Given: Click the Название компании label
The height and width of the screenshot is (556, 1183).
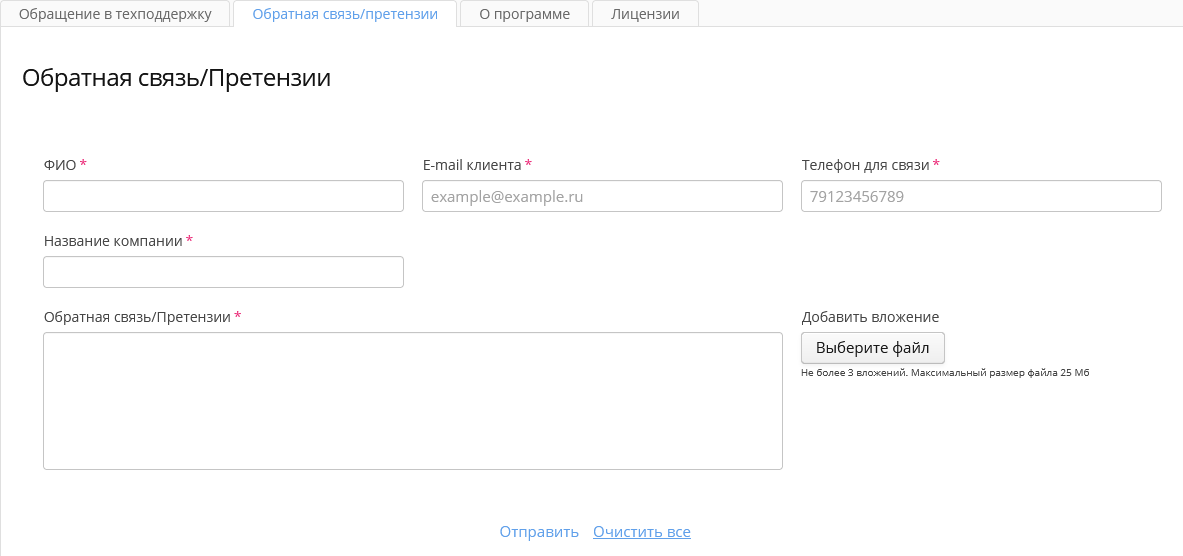Looking at the screenshot, I should click(113, 241).
